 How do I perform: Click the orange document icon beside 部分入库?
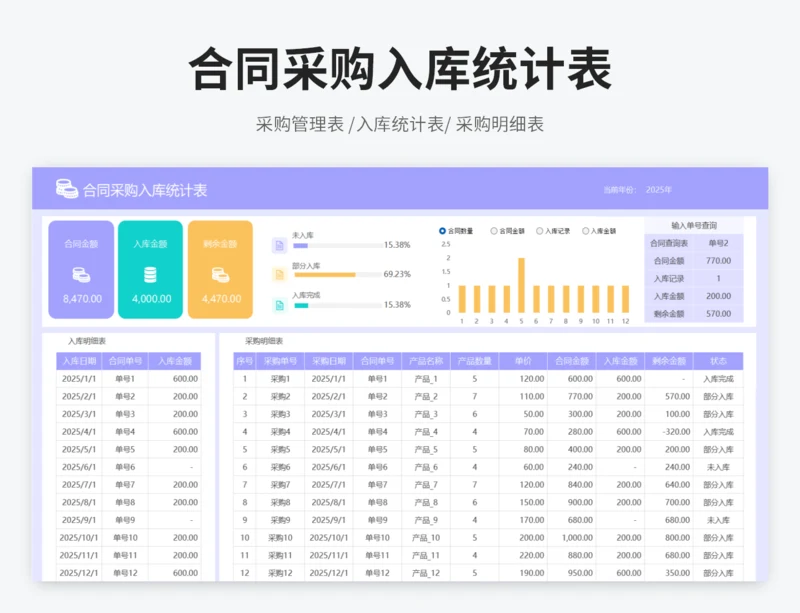click(279, 275)
